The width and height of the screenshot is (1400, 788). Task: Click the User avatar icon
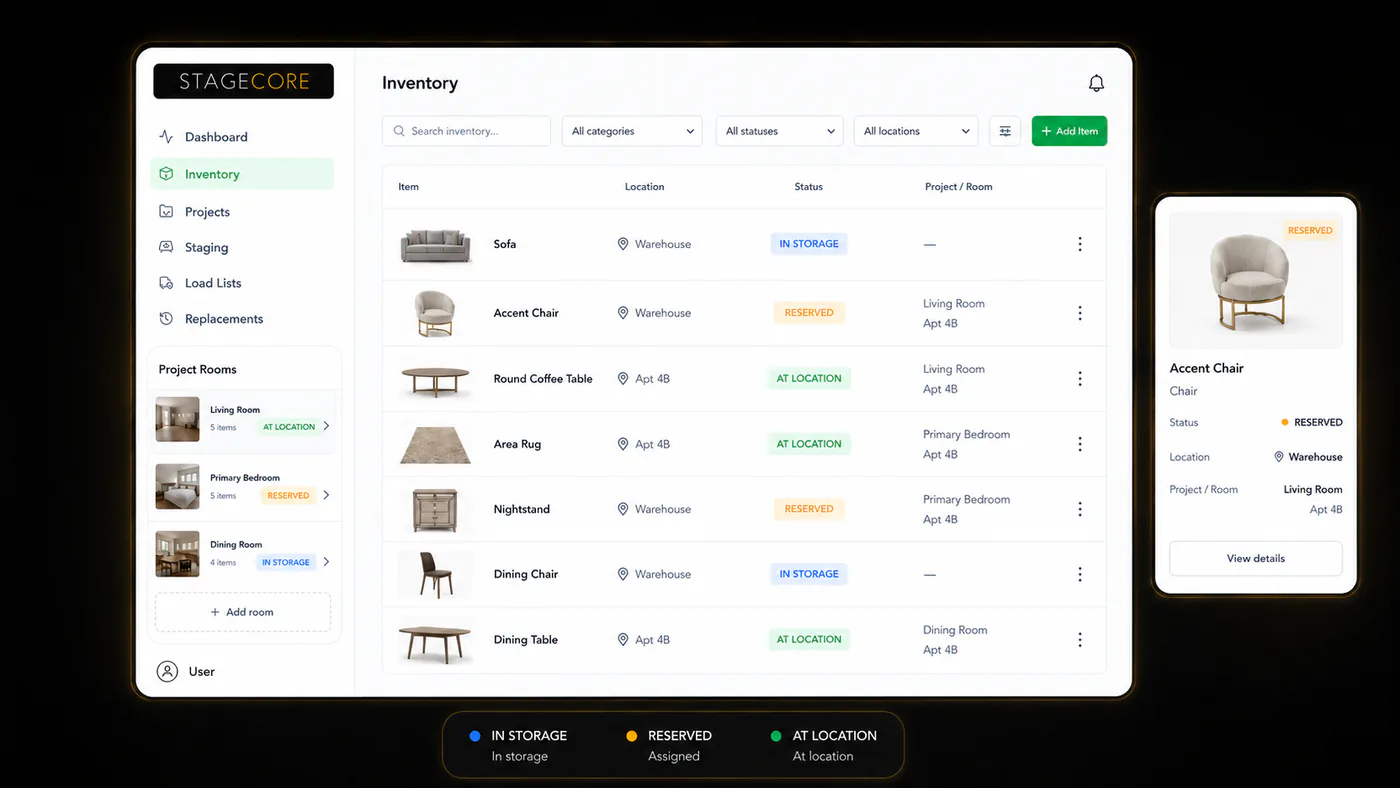pyautogui.click(x=167, y=672)
